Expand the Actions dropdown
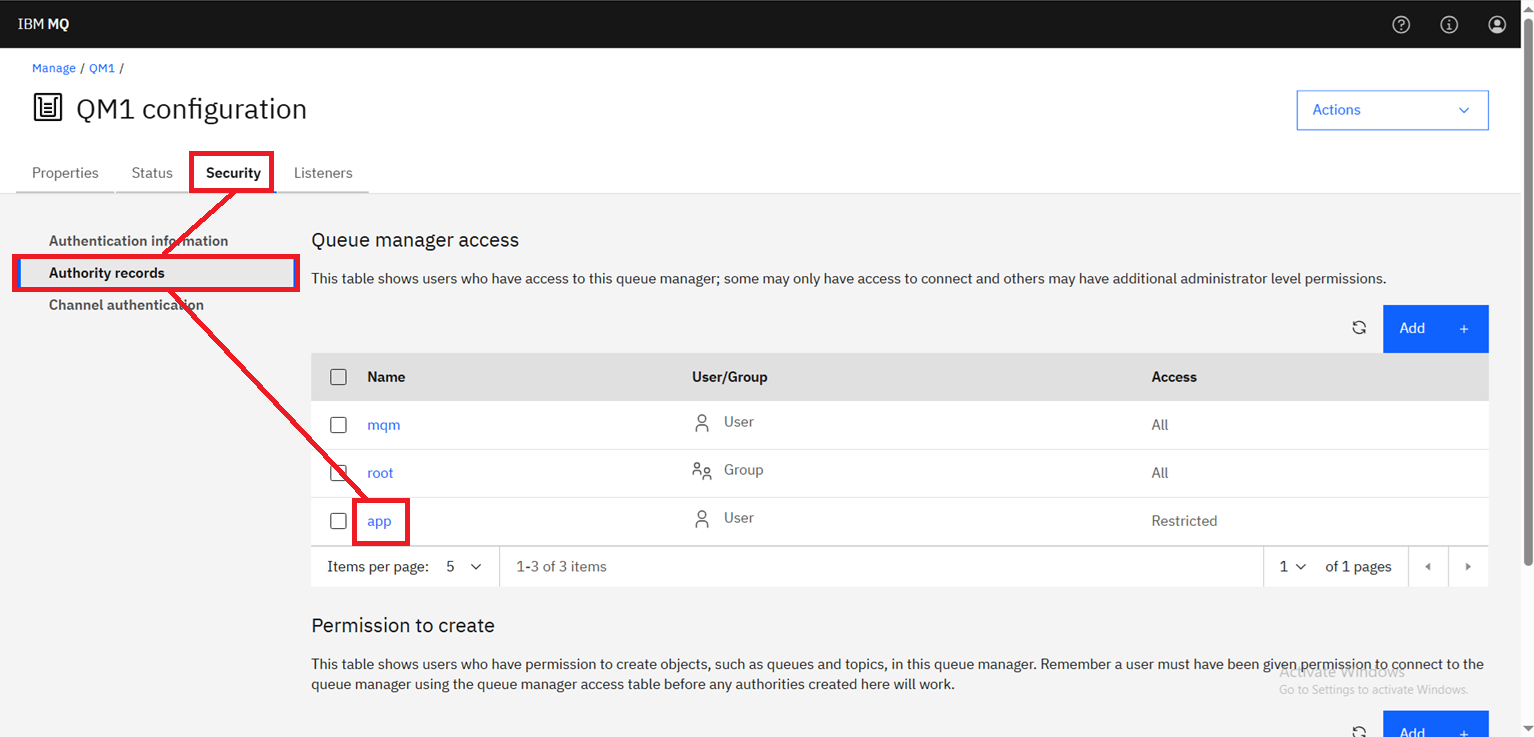The height and width of the screenshot is (737, 1534). click(x=1392, y=110)
